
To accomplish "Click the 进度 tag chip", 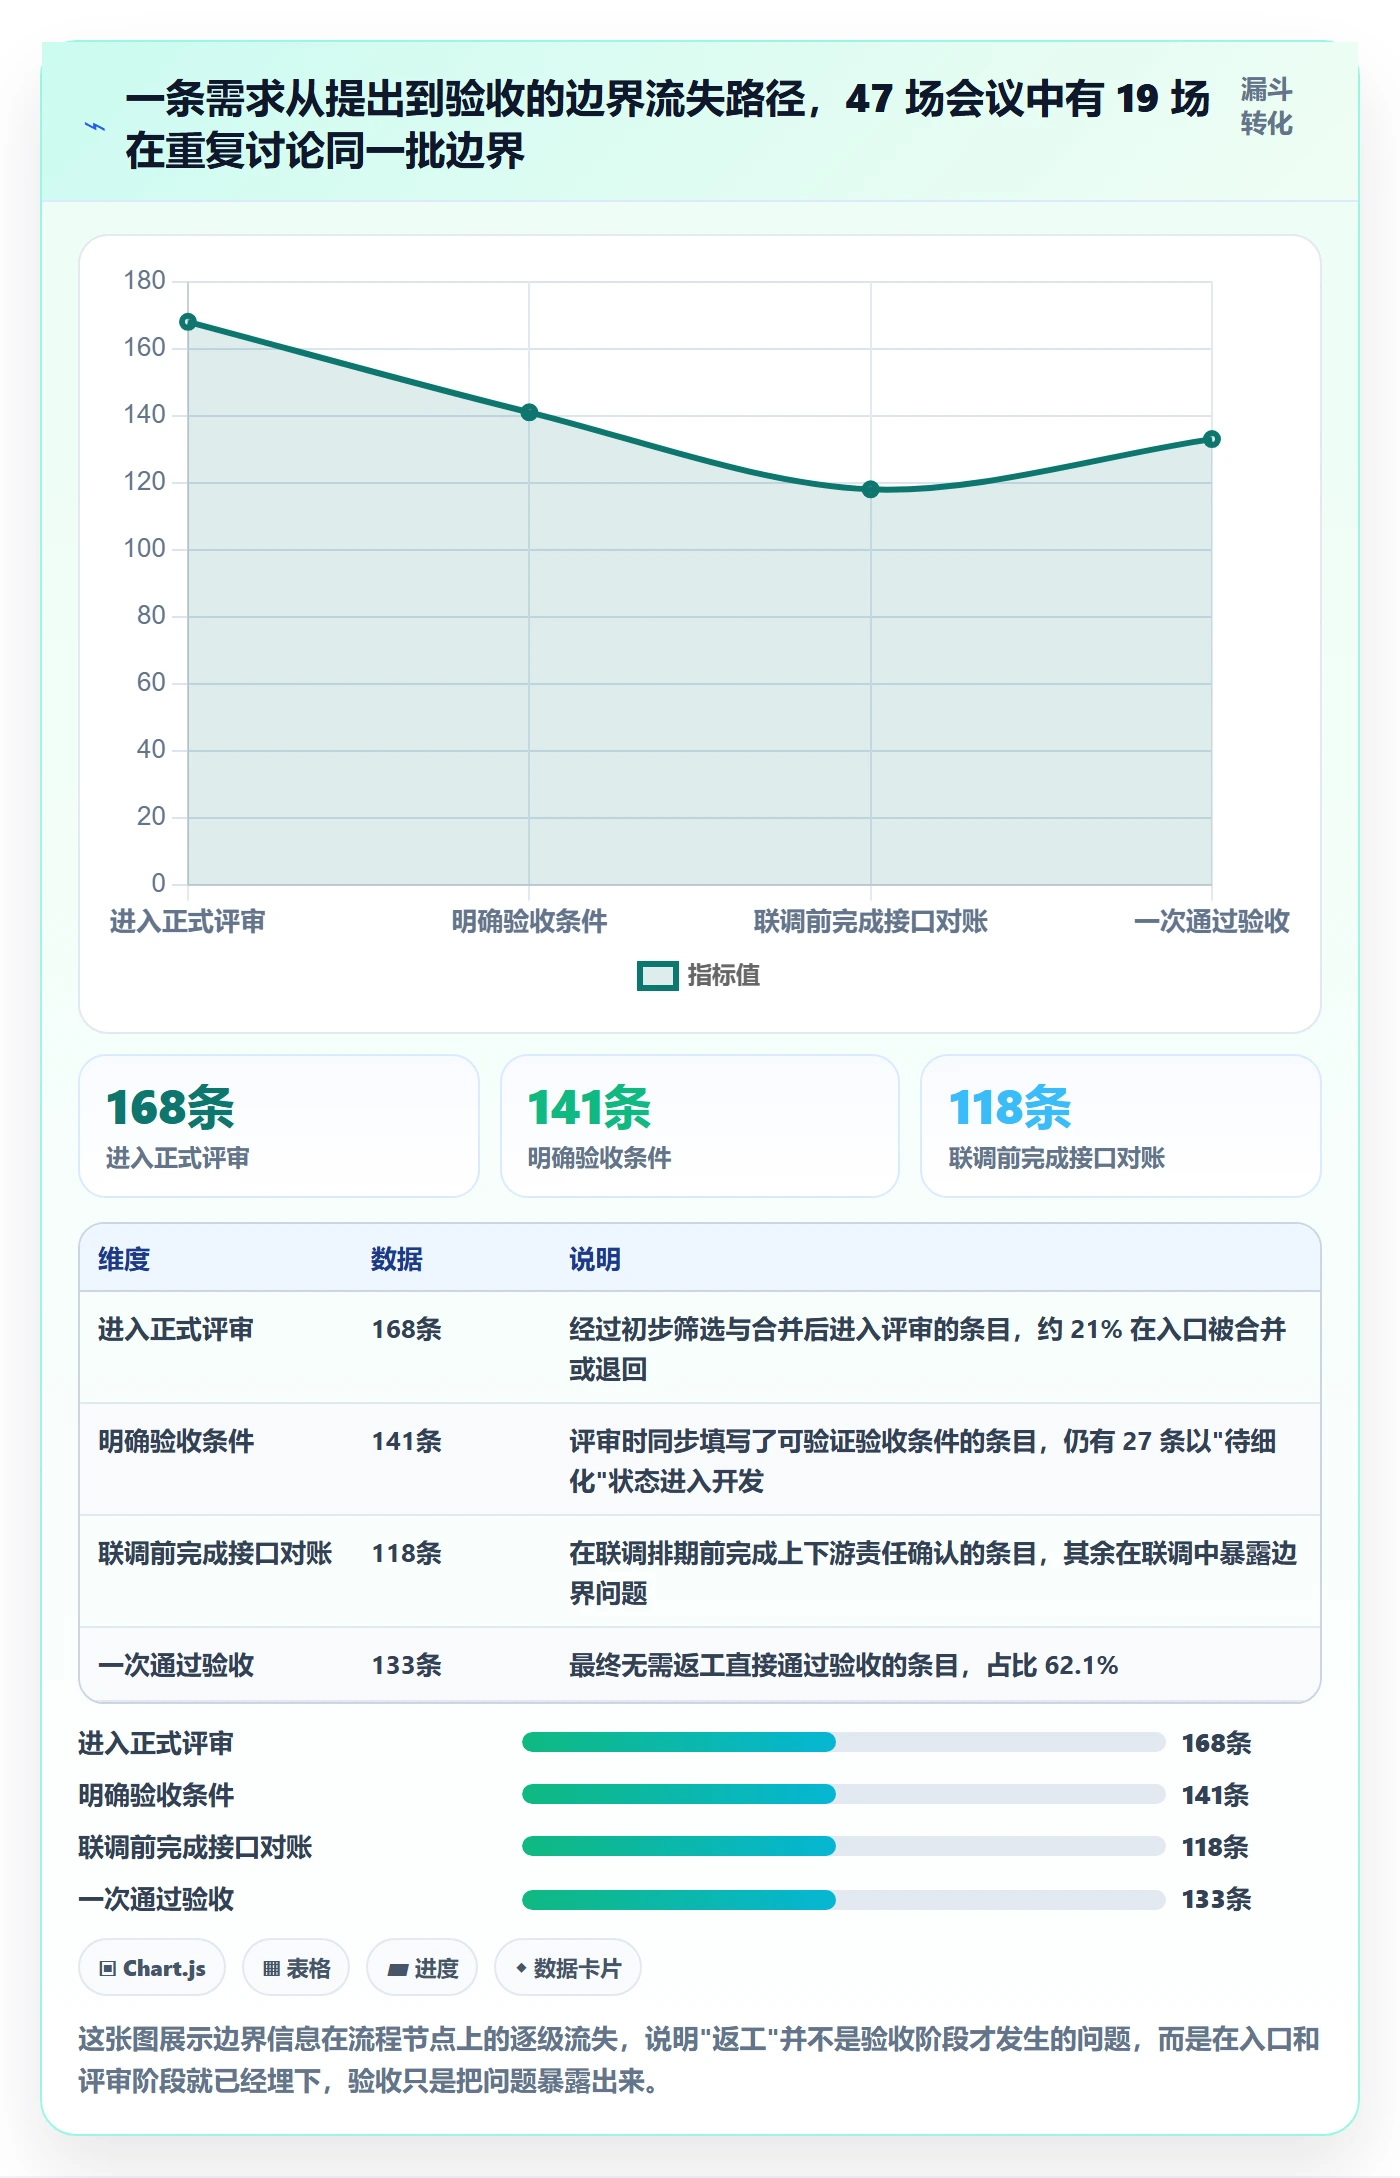I will [x=422, y=1968].
